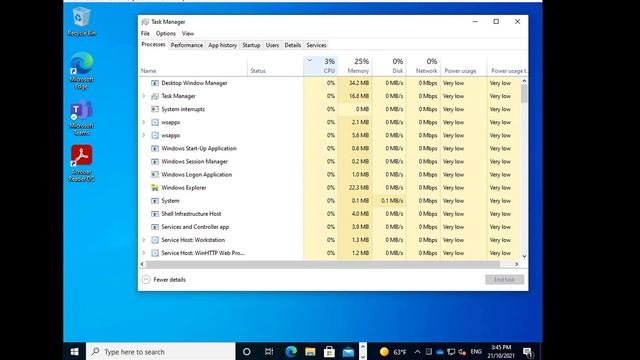Click the weather 63°F widget on the taskbar
640x360 pixels.
393,351
